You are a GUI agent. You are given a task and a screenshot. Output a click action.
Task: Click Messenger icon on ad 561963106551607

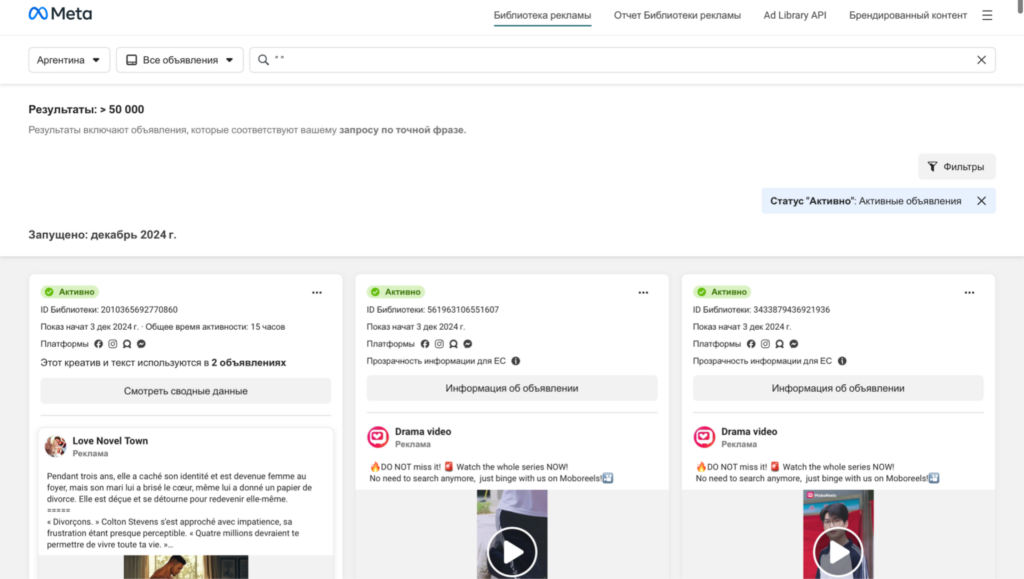point(468,344)
